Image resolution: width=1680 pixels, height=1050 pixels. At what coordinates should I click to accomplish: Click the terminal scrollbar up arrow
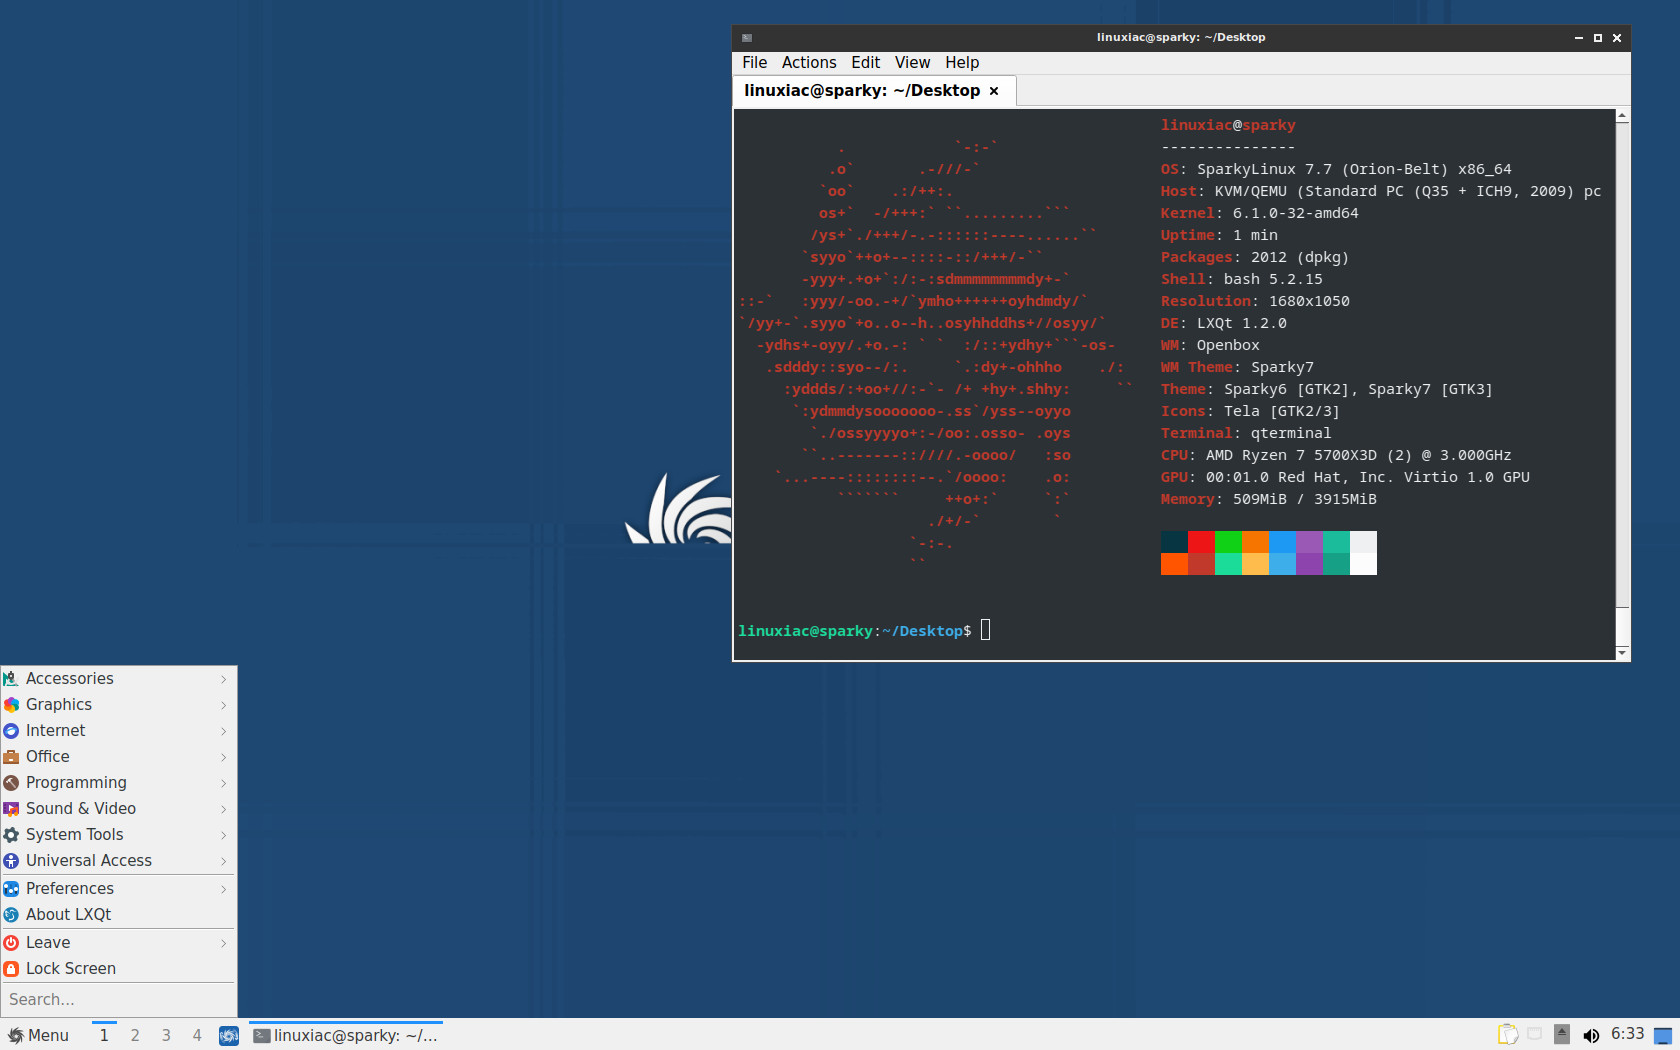(1622, 117)
